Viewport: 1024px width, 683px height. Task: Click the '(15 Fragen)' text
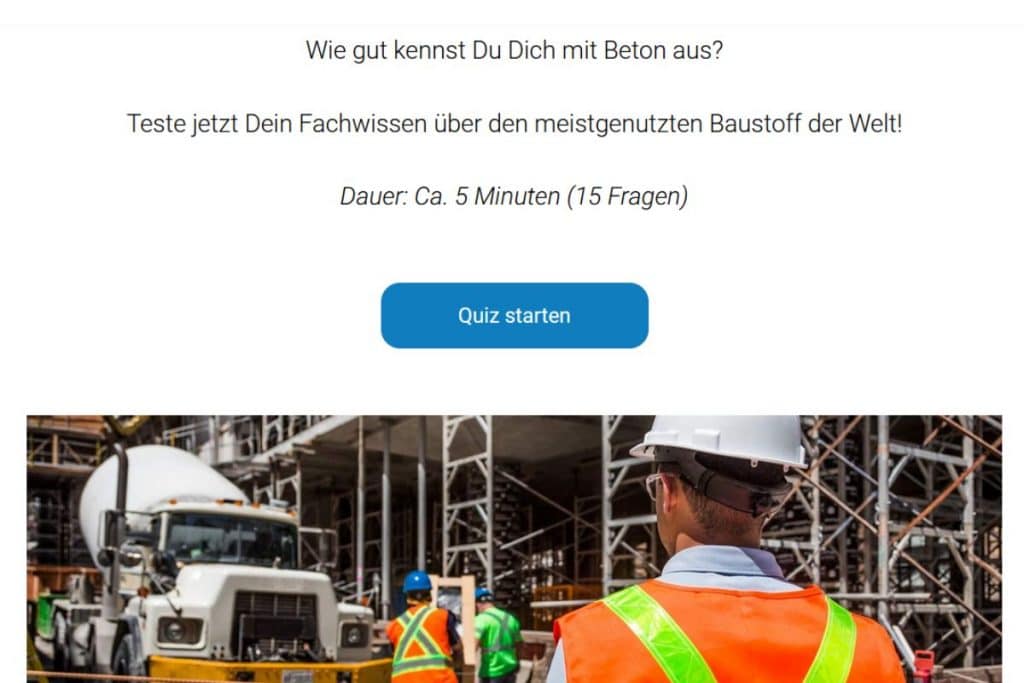pyautogui.click(x=628, y=196)
